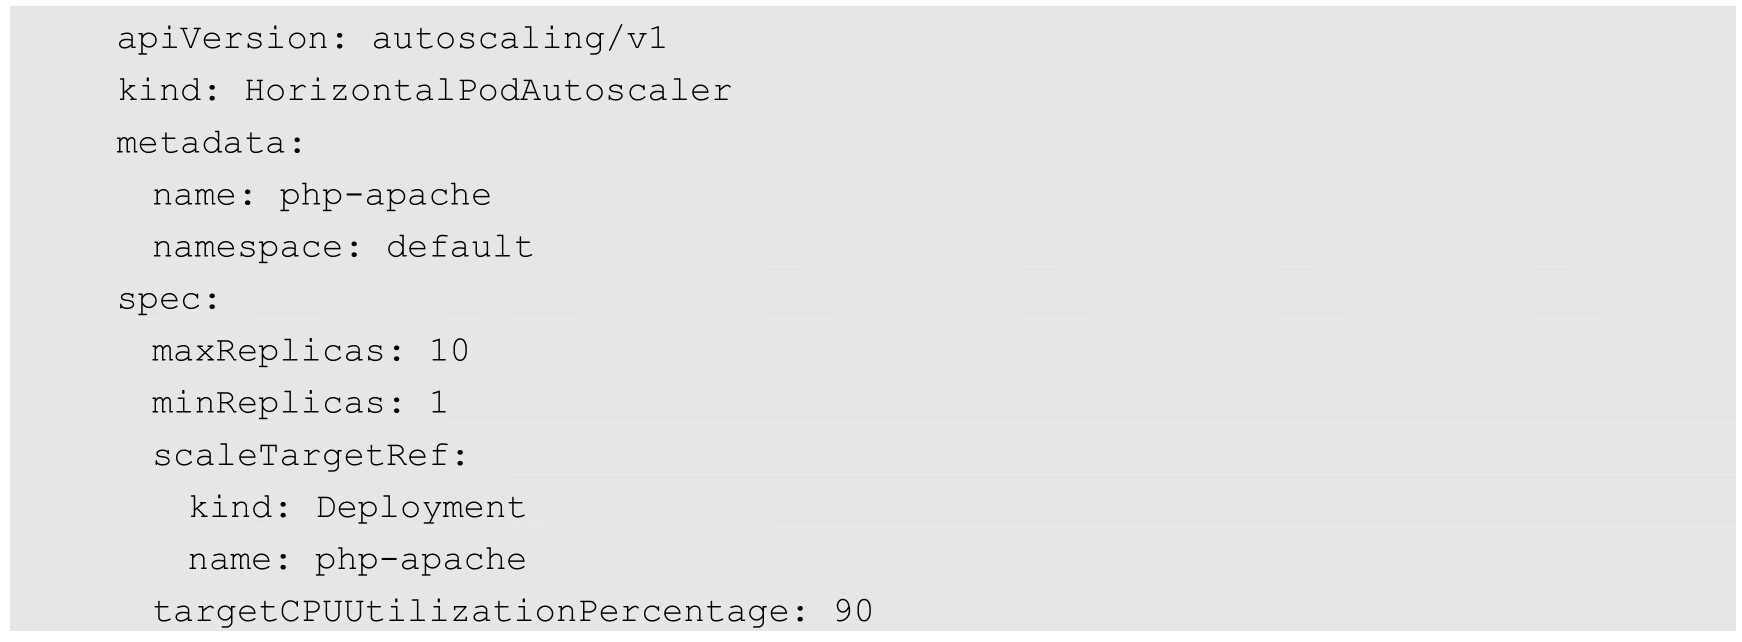Click the kind key above metadata
Screen dimensions: 1742x642
pyautogui.click(x=160, y=91)
